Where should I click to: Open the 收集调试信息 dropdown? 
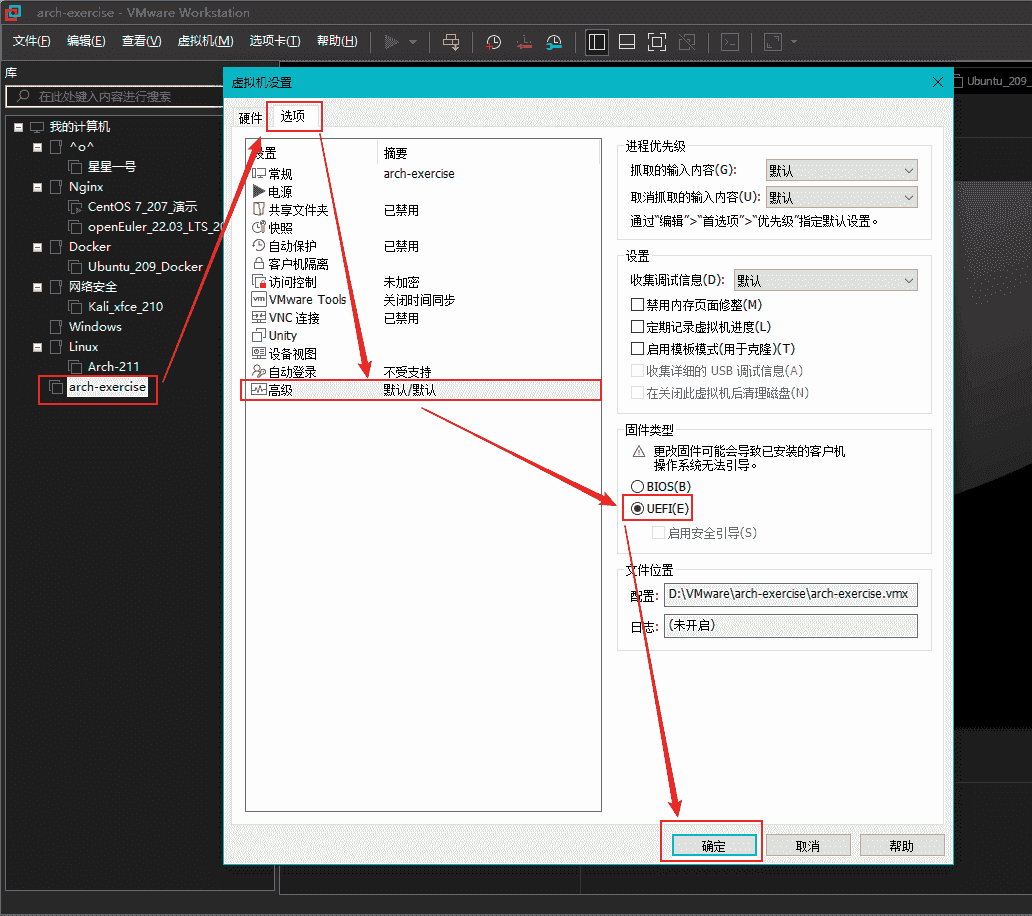tap(825, 281)
